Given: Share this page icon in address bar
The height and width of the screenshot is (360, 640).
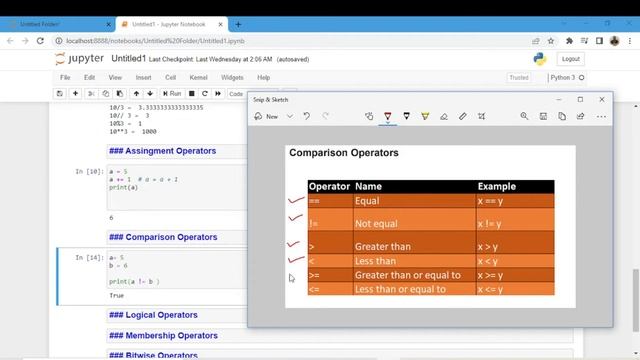Looking at the screenshot, I should [x=536, y=41].
